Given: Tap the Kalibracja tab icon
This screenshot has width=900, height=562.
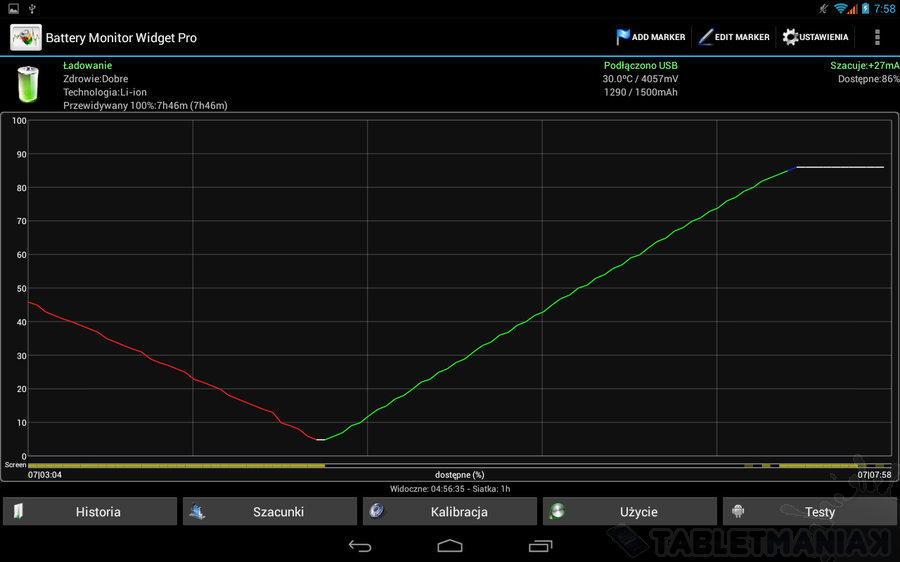Looking at the screenshot, I should click(377, 510).
